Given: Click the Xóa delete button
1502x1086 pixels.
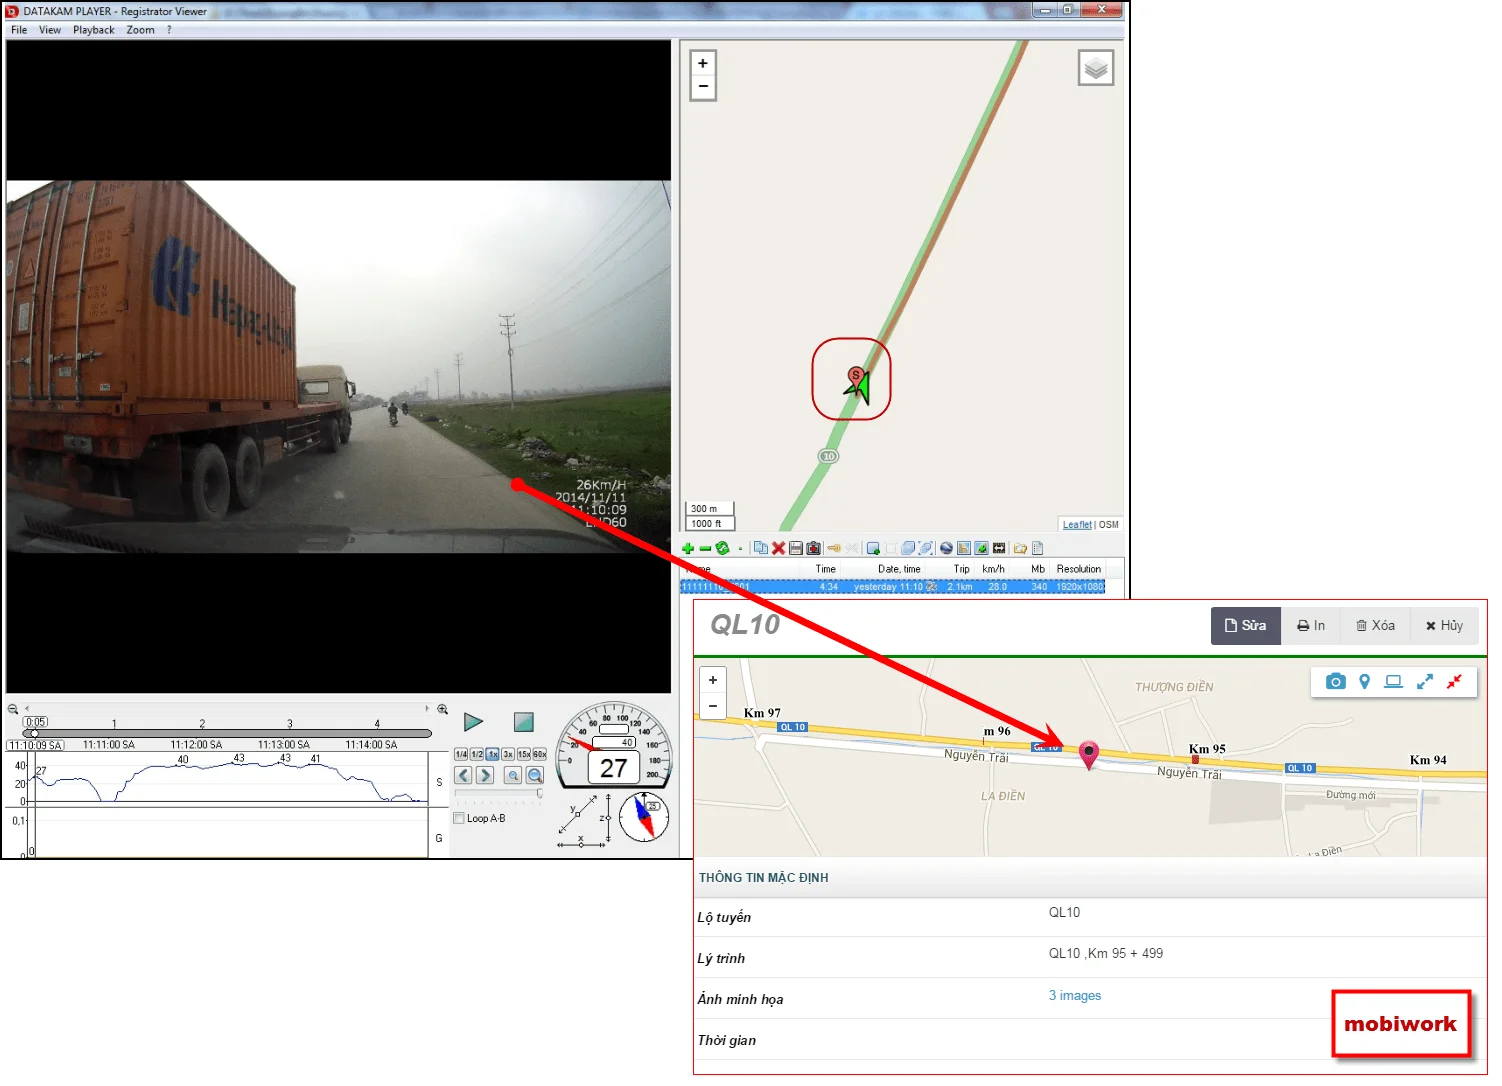Looking at the screenshot, I should 1375,626.
